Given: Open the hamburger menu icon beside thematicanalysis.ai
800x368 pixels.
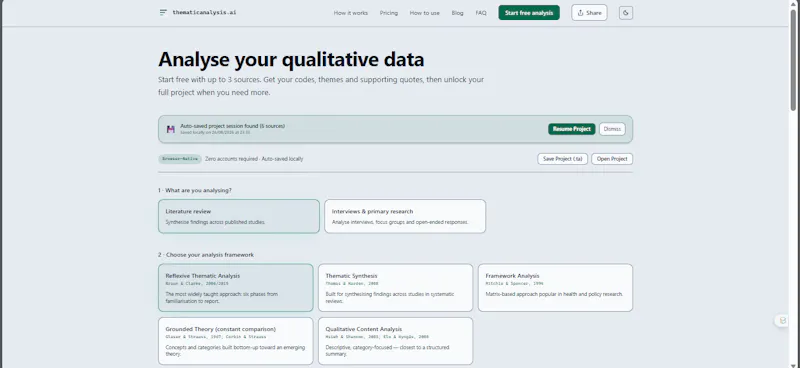Looking at the screenshot, I should click(163, 12).
